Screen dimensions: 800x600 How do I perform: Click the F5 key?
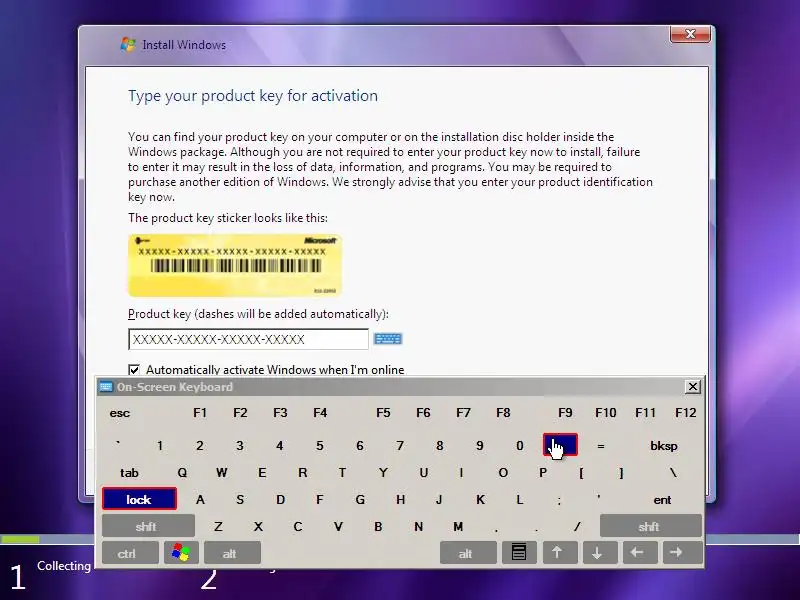pos(383,413)
